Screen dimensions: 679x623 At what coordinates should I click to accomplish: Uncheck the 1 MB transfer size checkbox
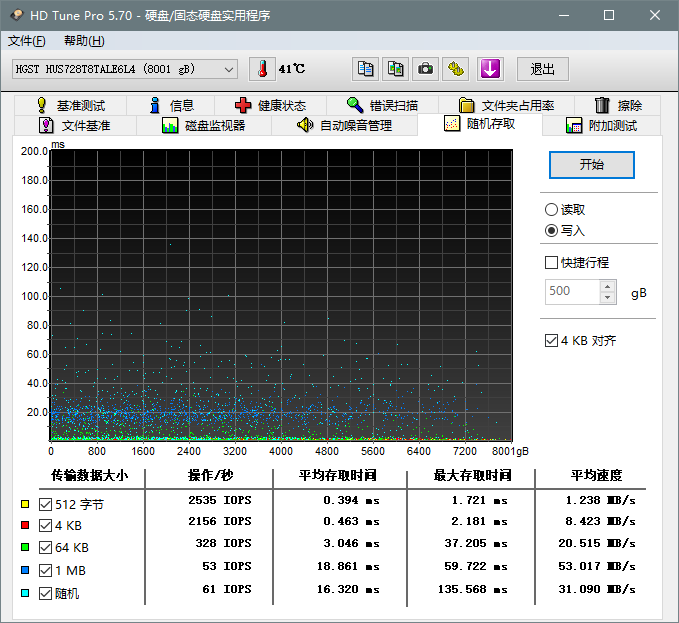[x=45, y=571]
